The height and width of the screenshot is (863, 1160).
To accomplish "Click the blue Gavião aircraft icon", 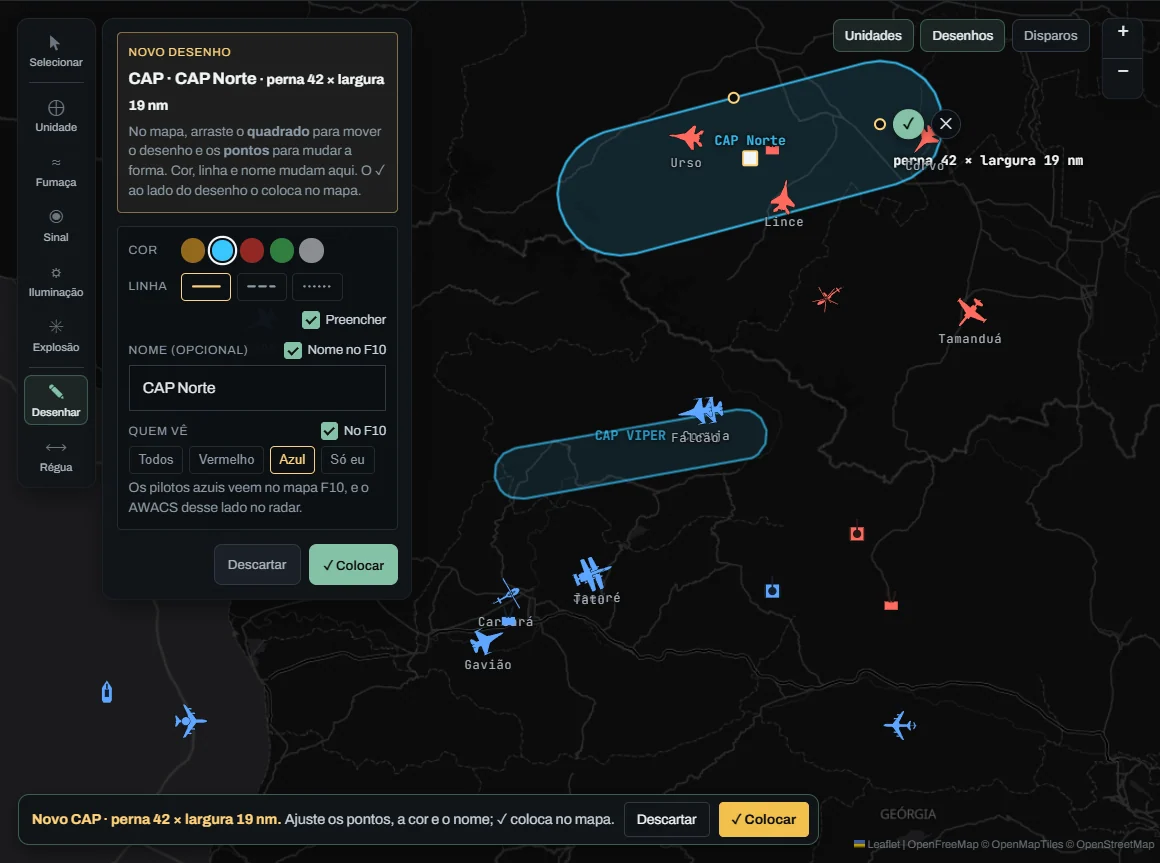I will click(485, 641).
